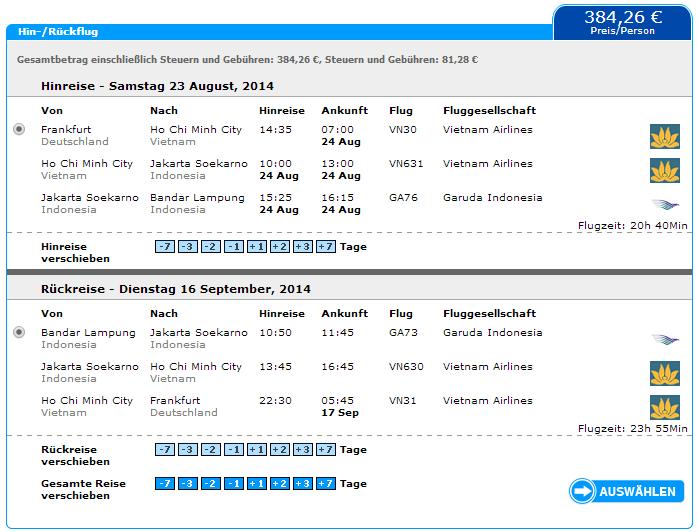Viewport: 698px width, 532px height.
Task: Shift Hinreise by +3 days
Action: 303,247
